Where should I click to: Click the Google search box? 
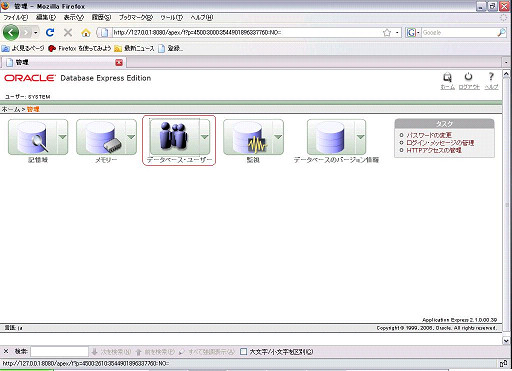pyautogui.click(x=459, y=33)
